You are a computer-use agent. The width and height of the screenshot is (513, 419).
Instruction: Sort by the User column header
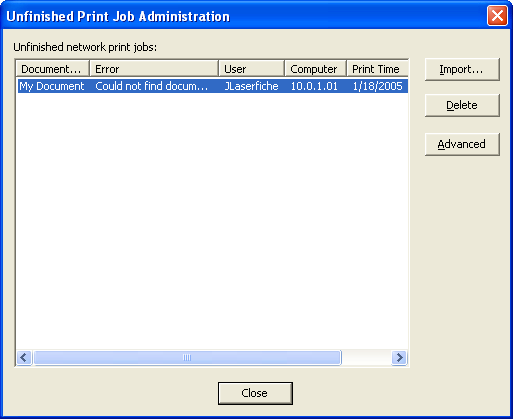(252, 69)
